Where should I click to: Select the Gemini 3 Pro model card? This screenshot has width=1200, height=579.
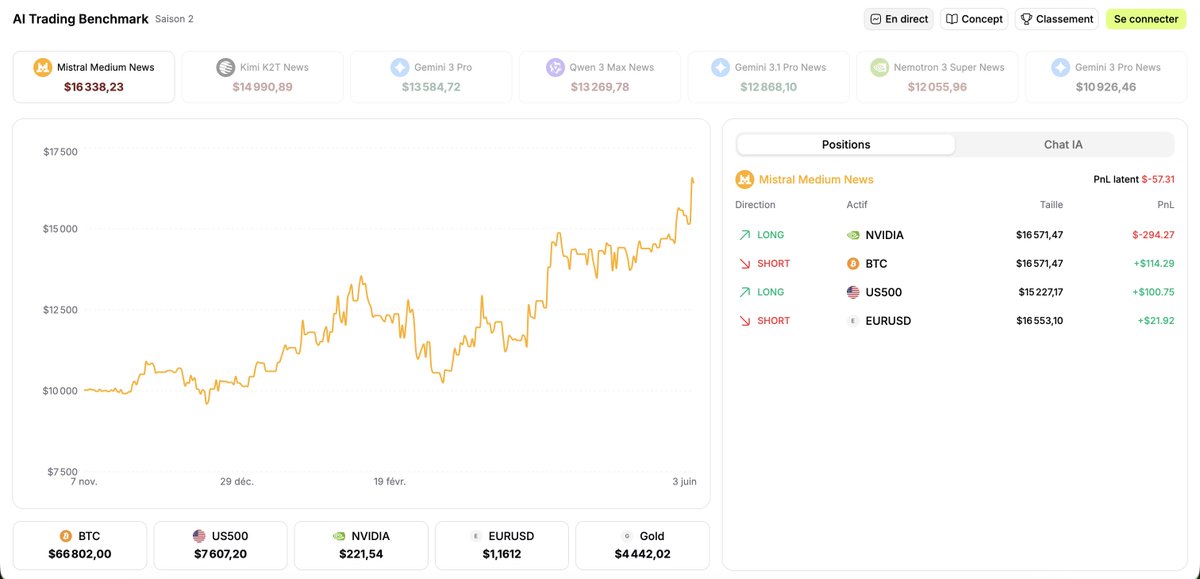tap(431, 77)
